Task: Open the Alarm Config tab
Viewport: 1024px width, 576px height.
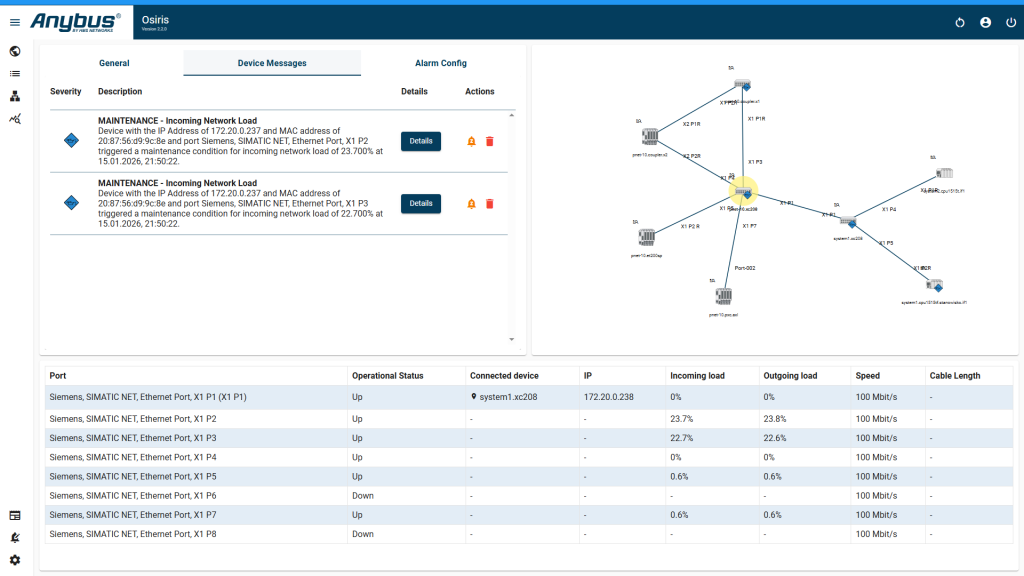Action: pyautogui.click(x=441, y=63)
